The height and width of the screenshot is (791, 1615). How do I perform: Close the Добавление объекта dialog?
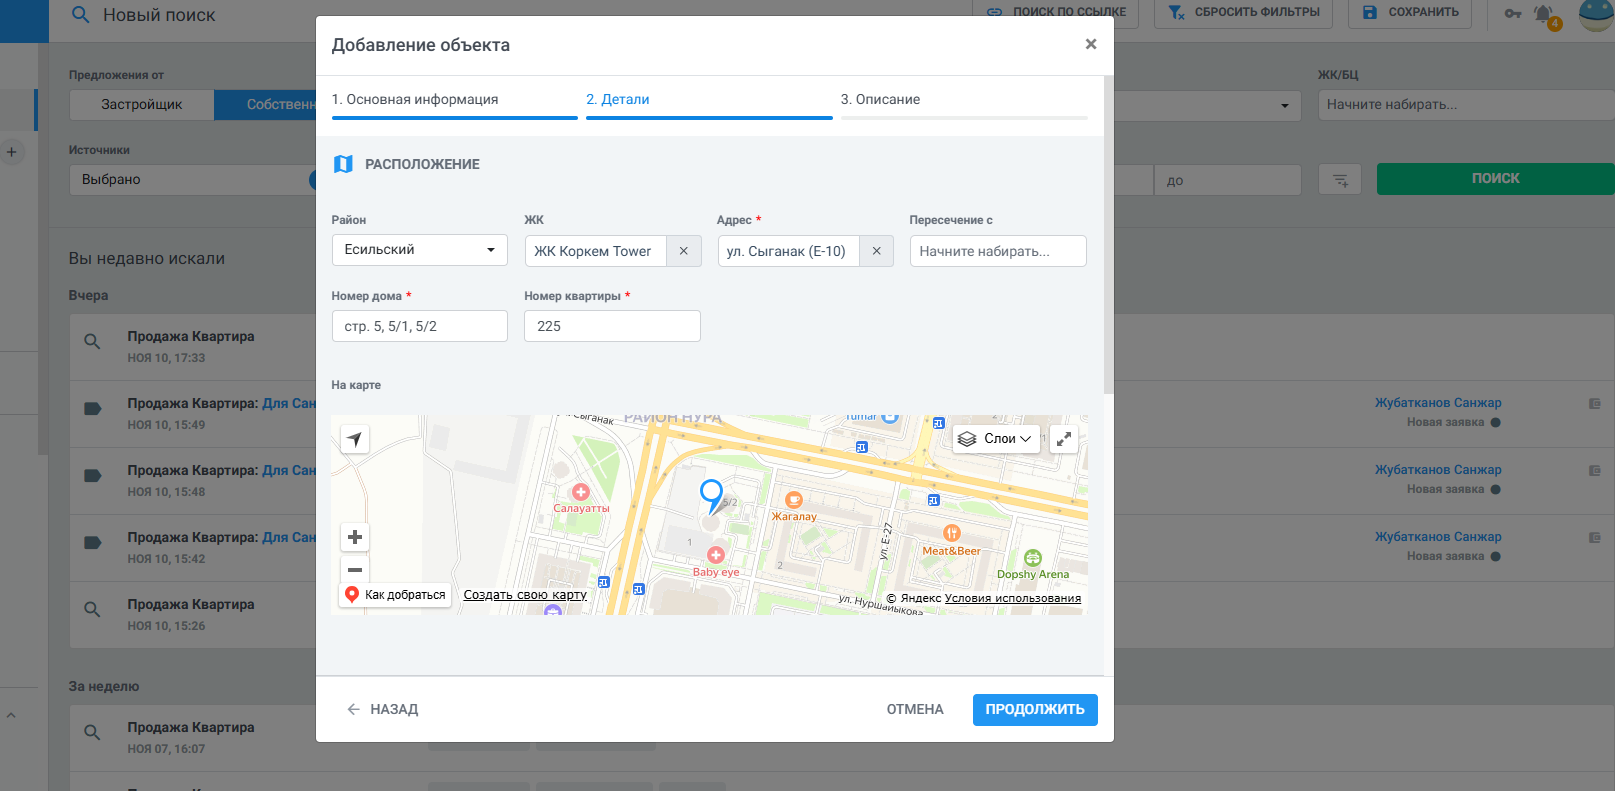click(1090, 44)
